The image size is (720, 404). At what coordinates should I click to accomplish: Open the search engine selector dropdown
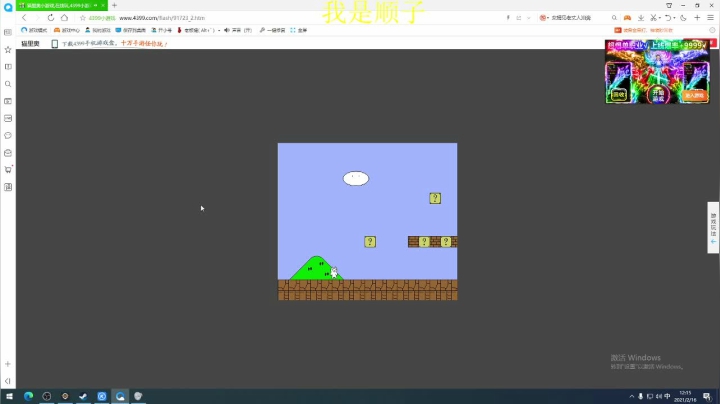[x=545, y=18]
